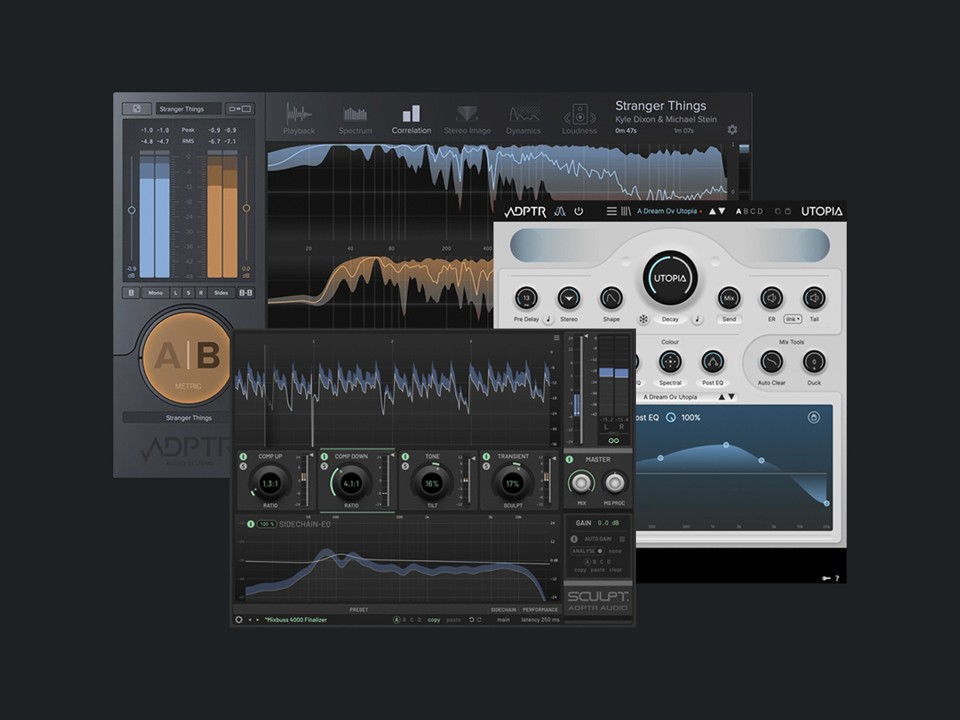Select Utopia preset slot A
Screen dimensions: 960x720
coord(738,211)
